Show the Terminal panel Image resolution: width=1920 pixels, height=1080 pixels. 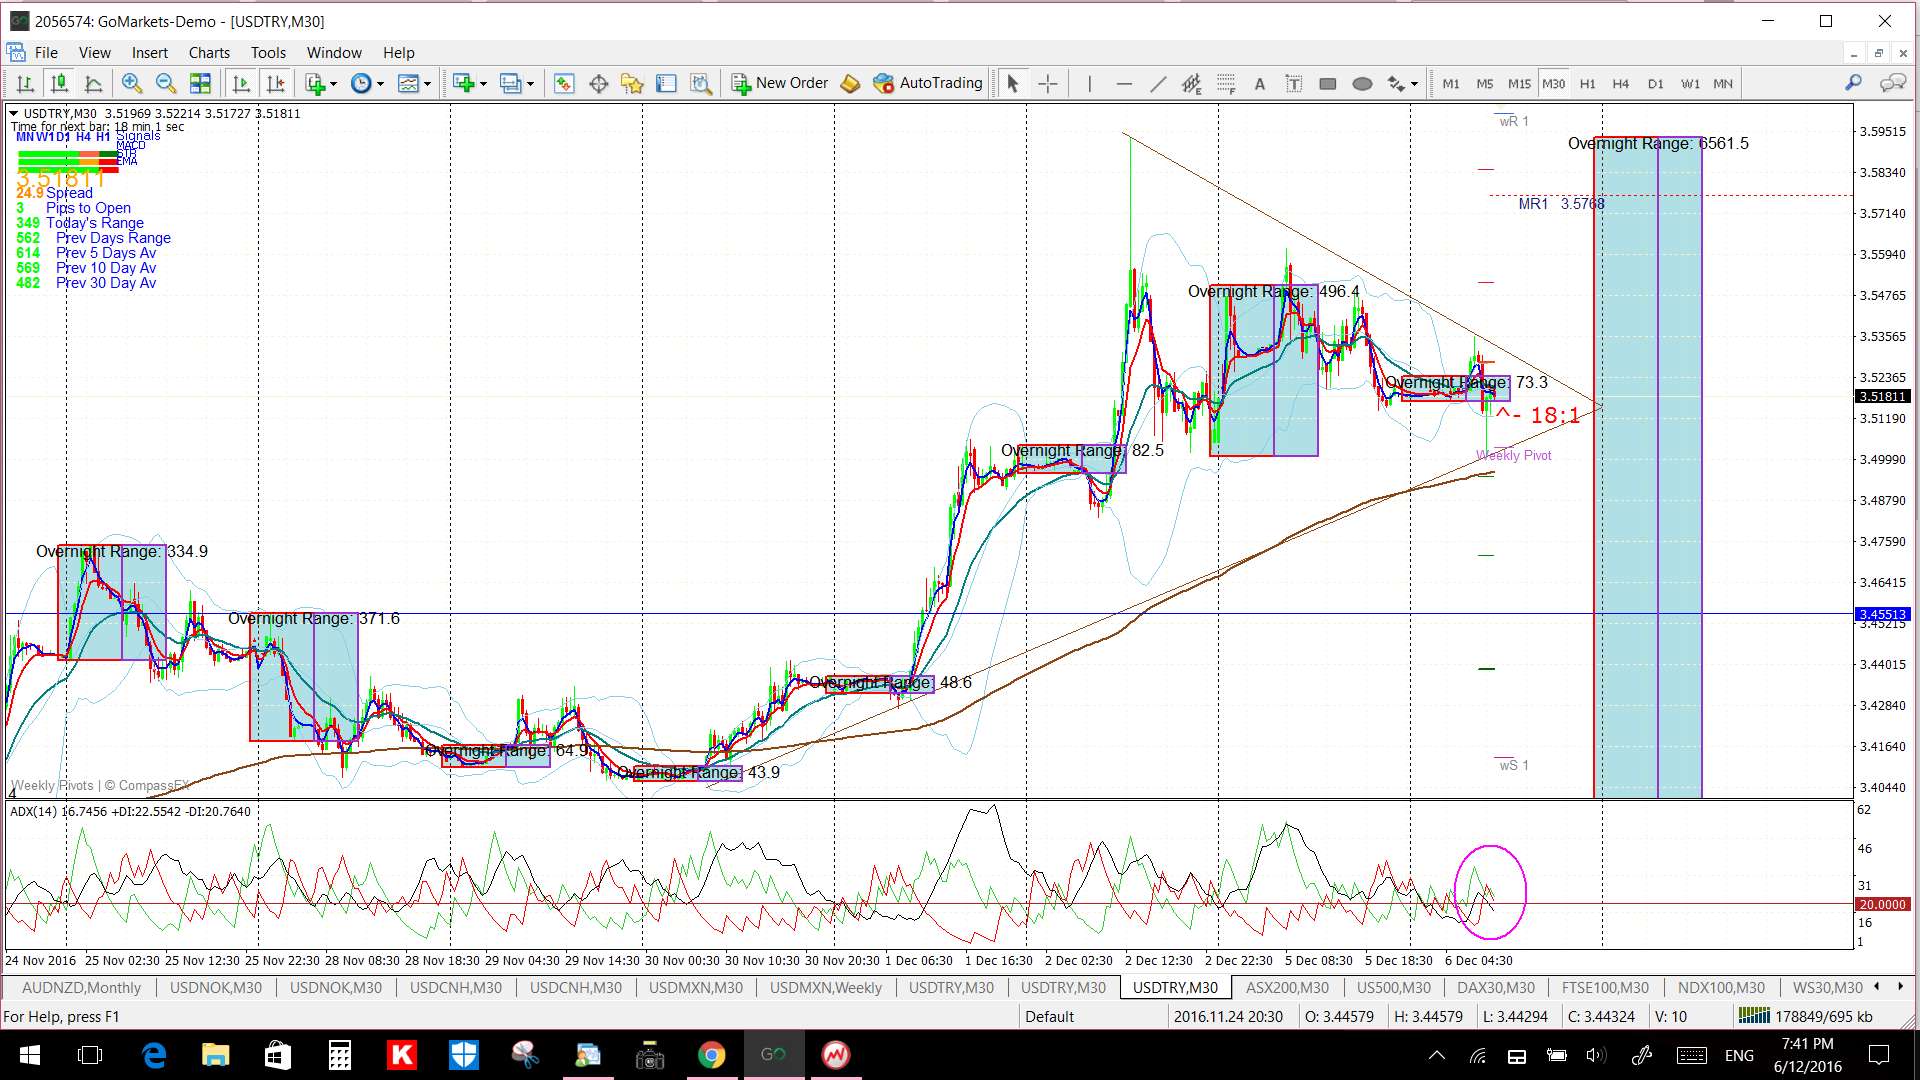coord(666,84)
